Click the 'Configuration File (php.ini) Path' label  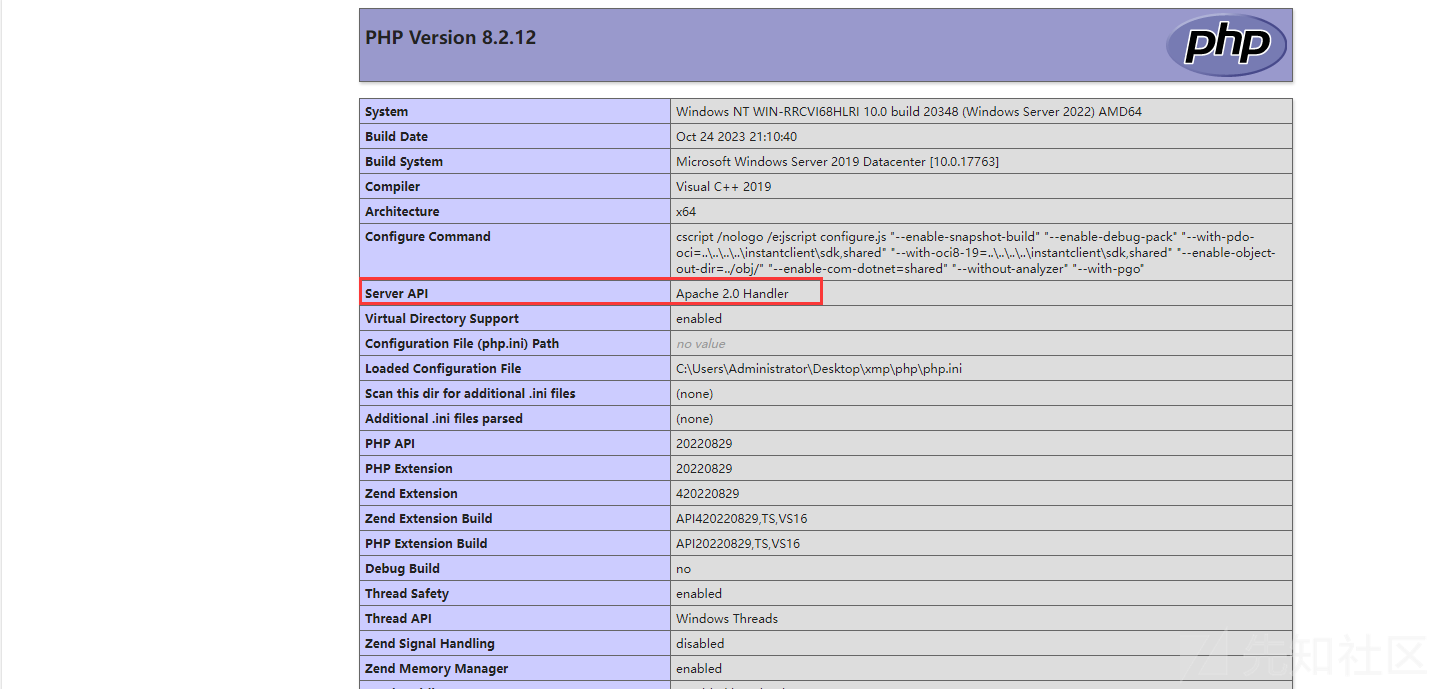tap(462, 344)
